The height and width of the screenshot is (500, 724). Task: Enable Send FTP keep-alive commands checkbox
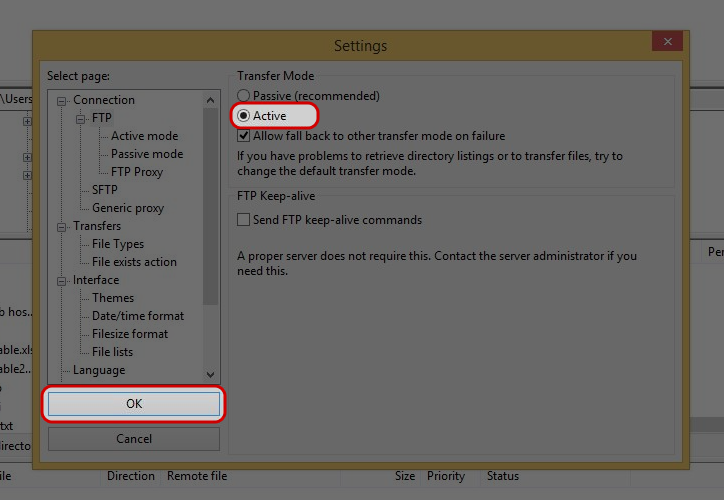point(243,219)
